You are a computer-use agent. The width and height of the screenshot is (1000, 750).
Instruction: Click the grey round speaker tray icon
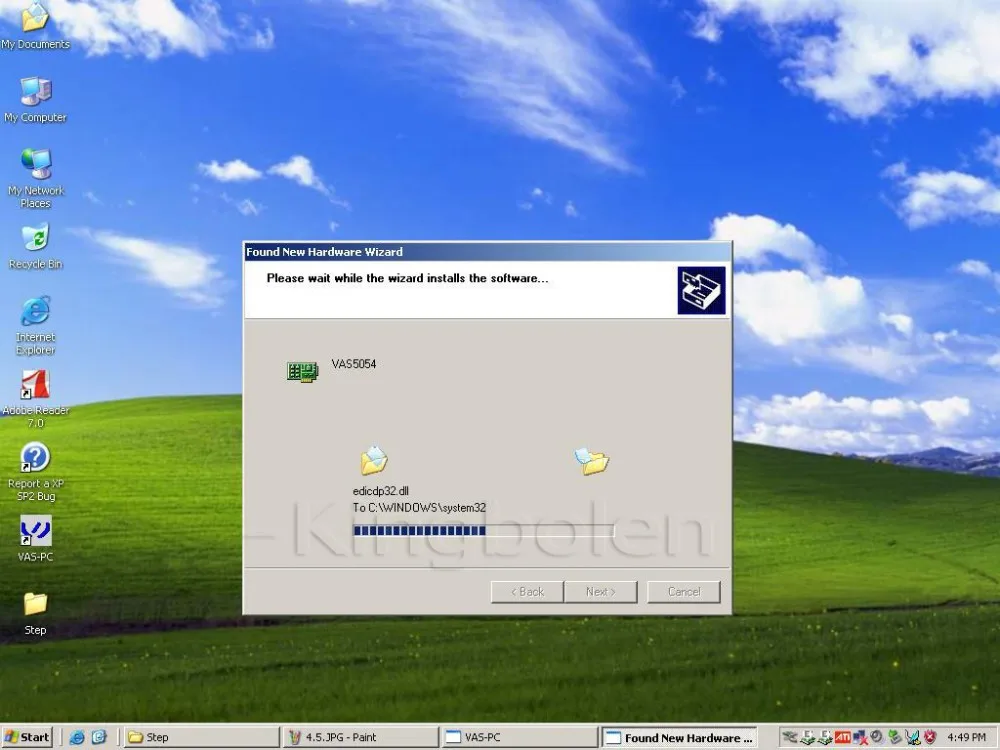[877, 737]
